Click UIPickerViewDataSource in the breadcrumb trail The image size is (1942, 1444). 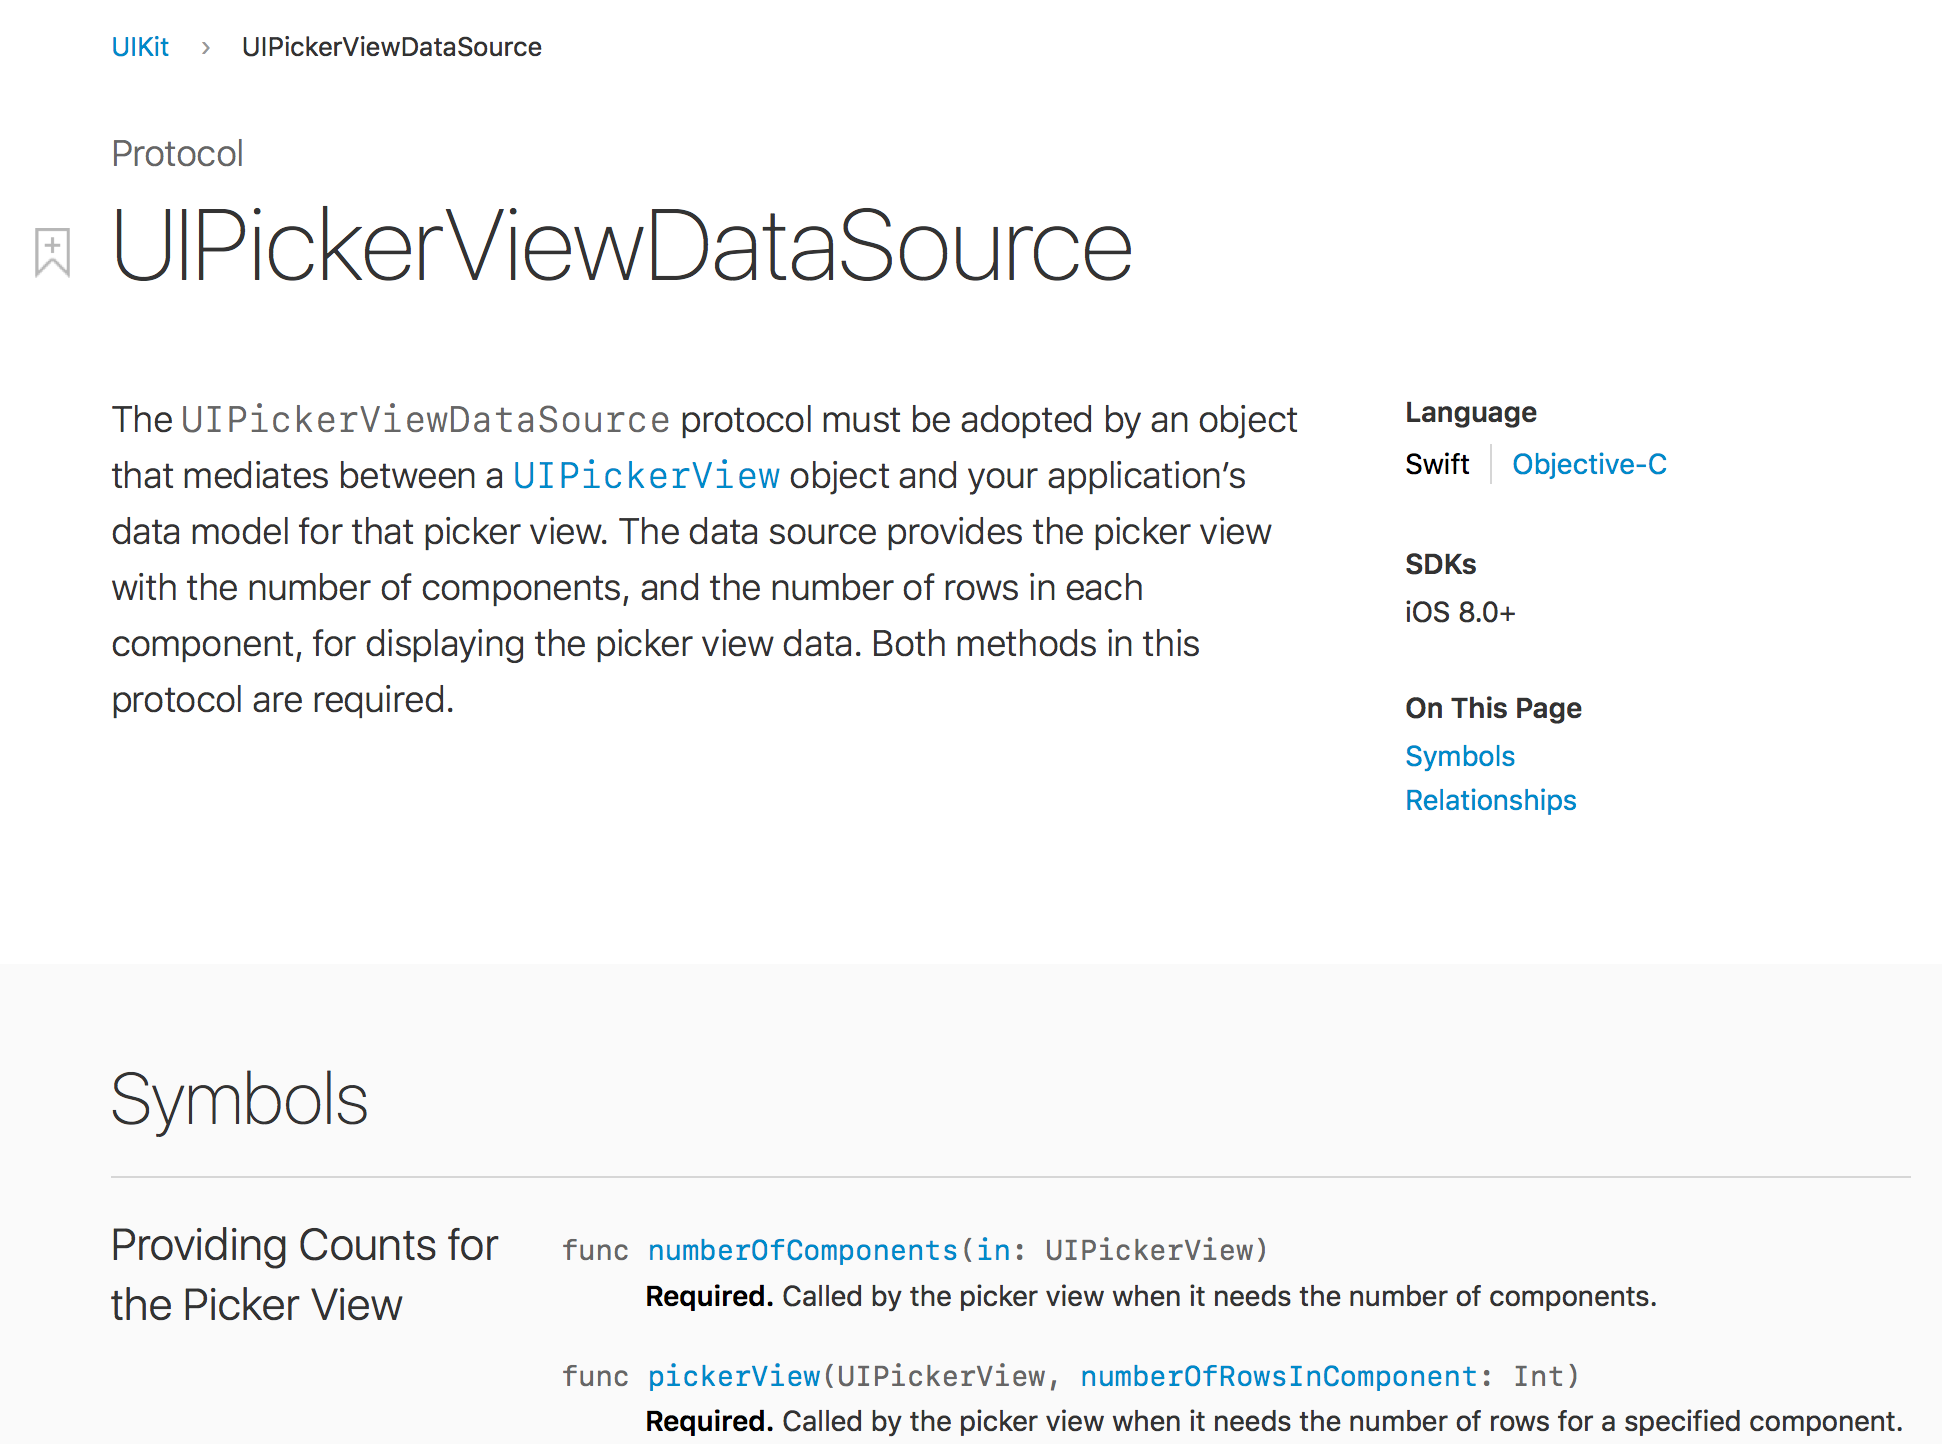391,47
